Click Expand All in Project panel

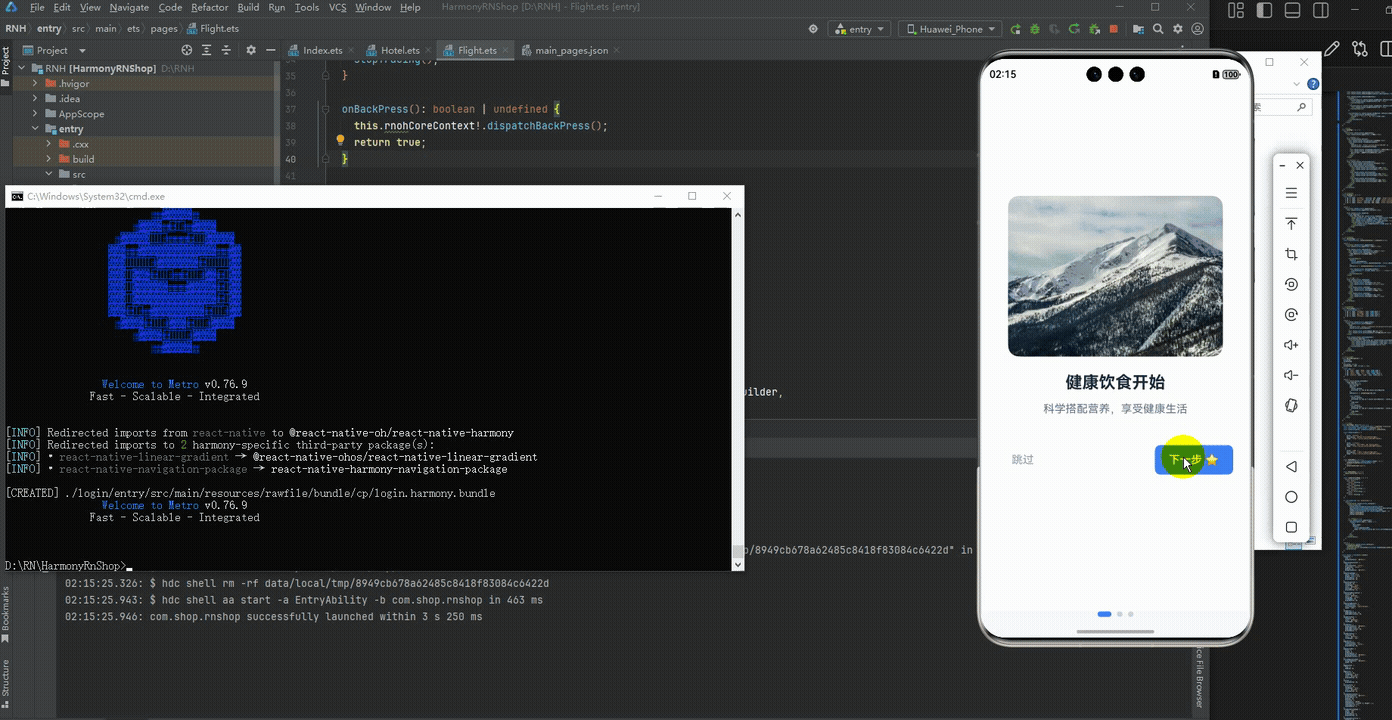(x=207, y=50)
